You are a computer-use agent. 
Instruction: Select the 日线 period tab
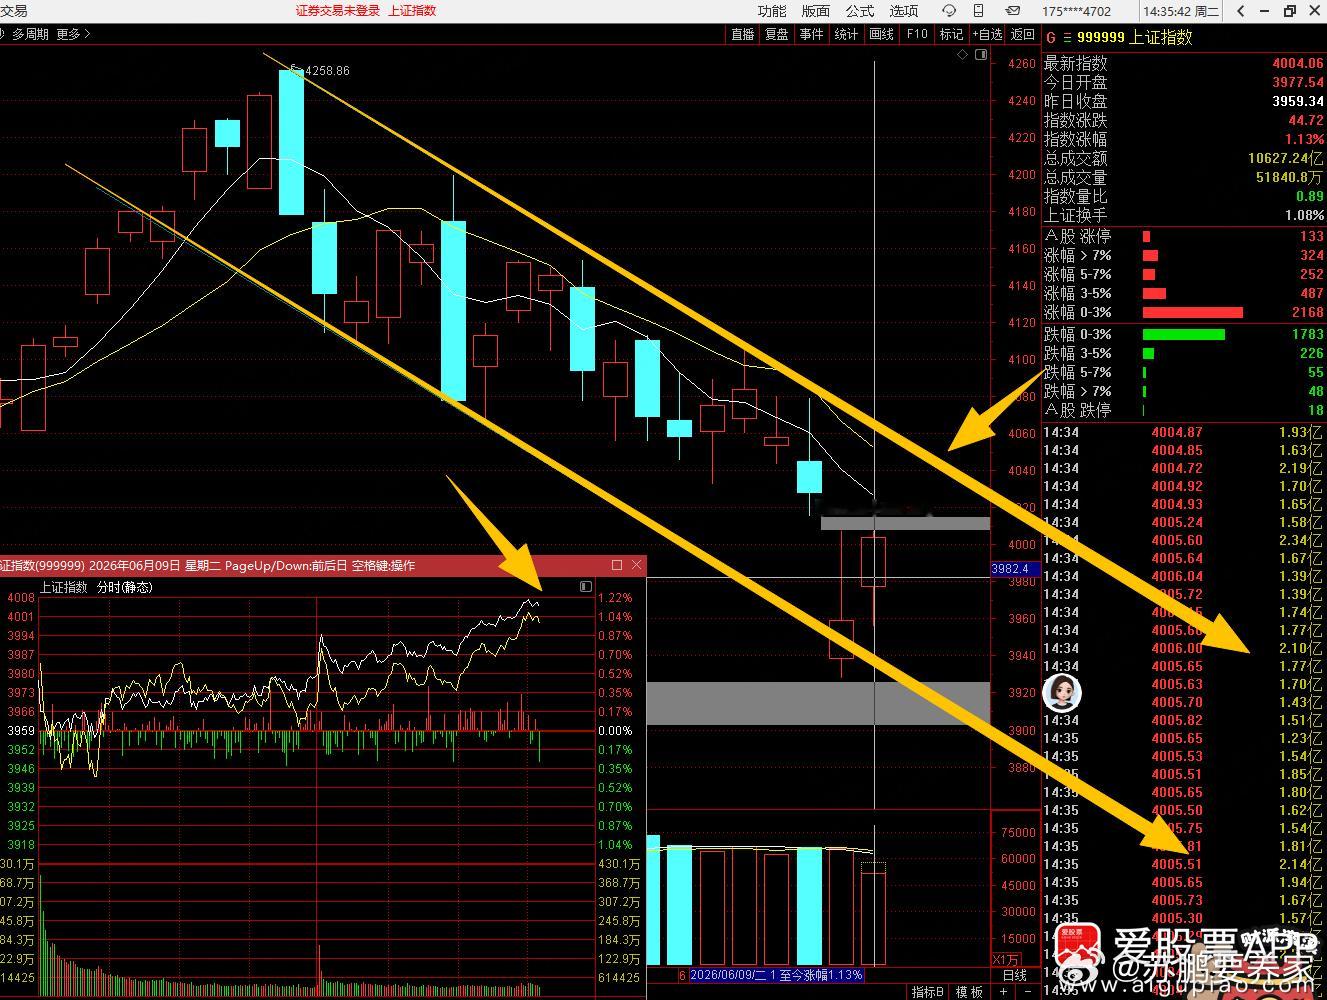[1014, 975]
